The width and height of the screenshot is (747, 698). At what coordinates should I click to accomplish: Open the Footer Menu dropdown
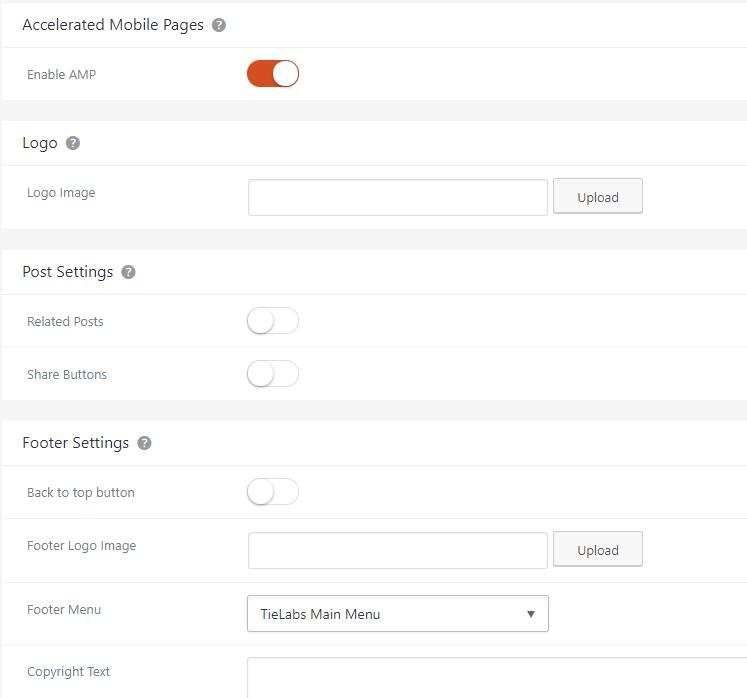click(397, 614)
